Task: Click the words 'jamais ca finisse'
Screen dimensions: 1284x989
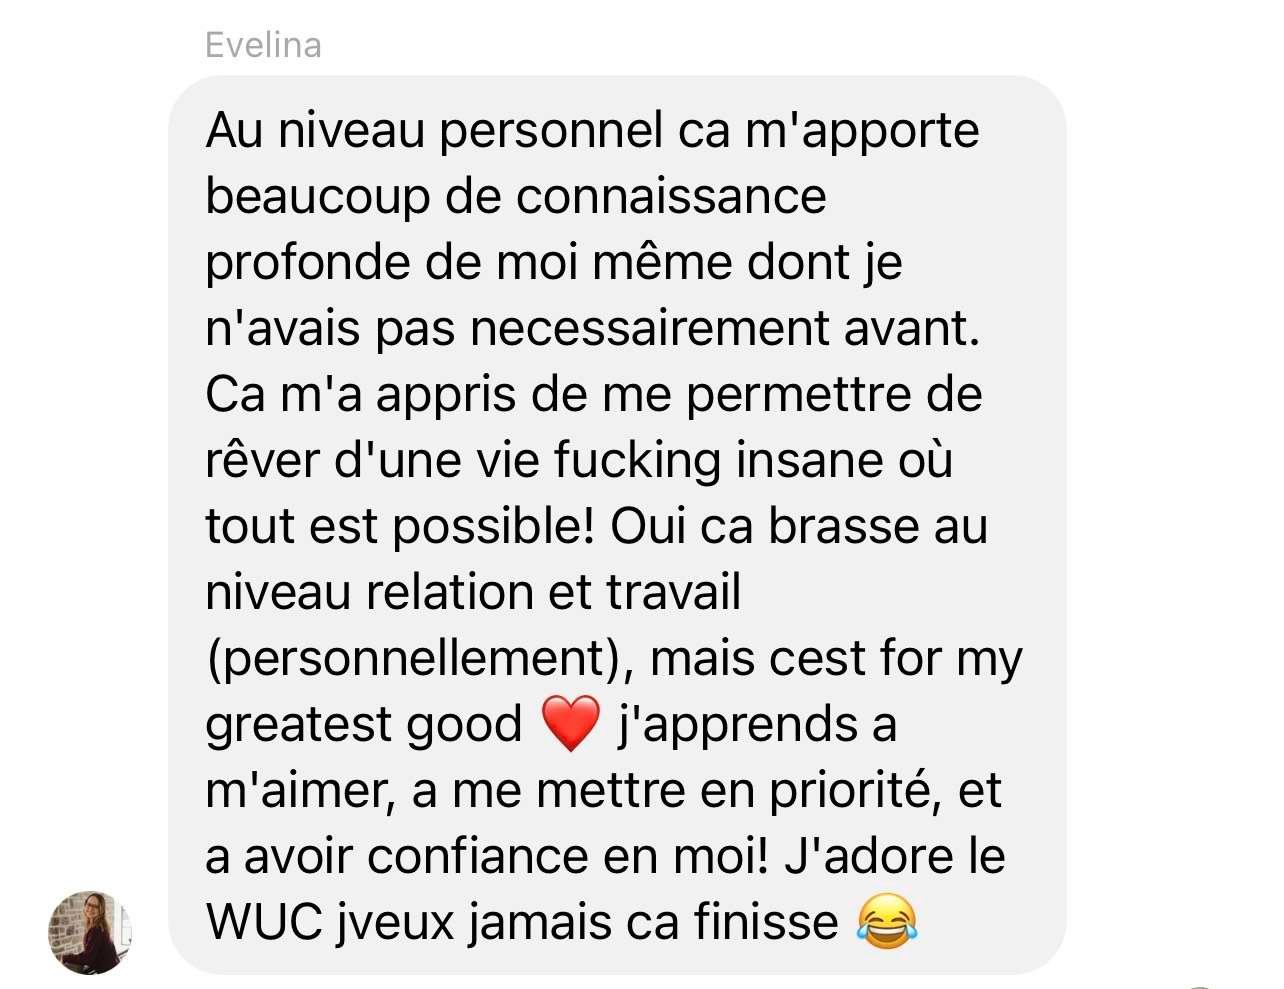Action: coord(654,922)
